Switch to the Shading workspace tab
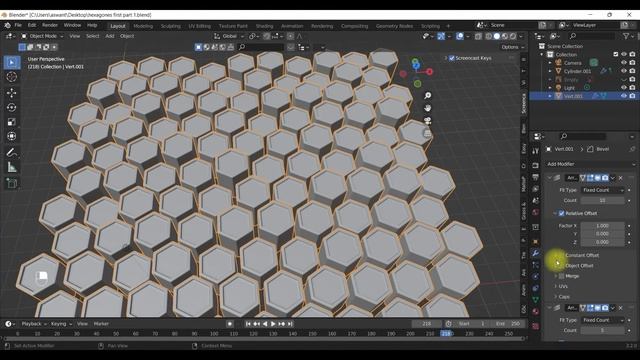 coord(264,26)
